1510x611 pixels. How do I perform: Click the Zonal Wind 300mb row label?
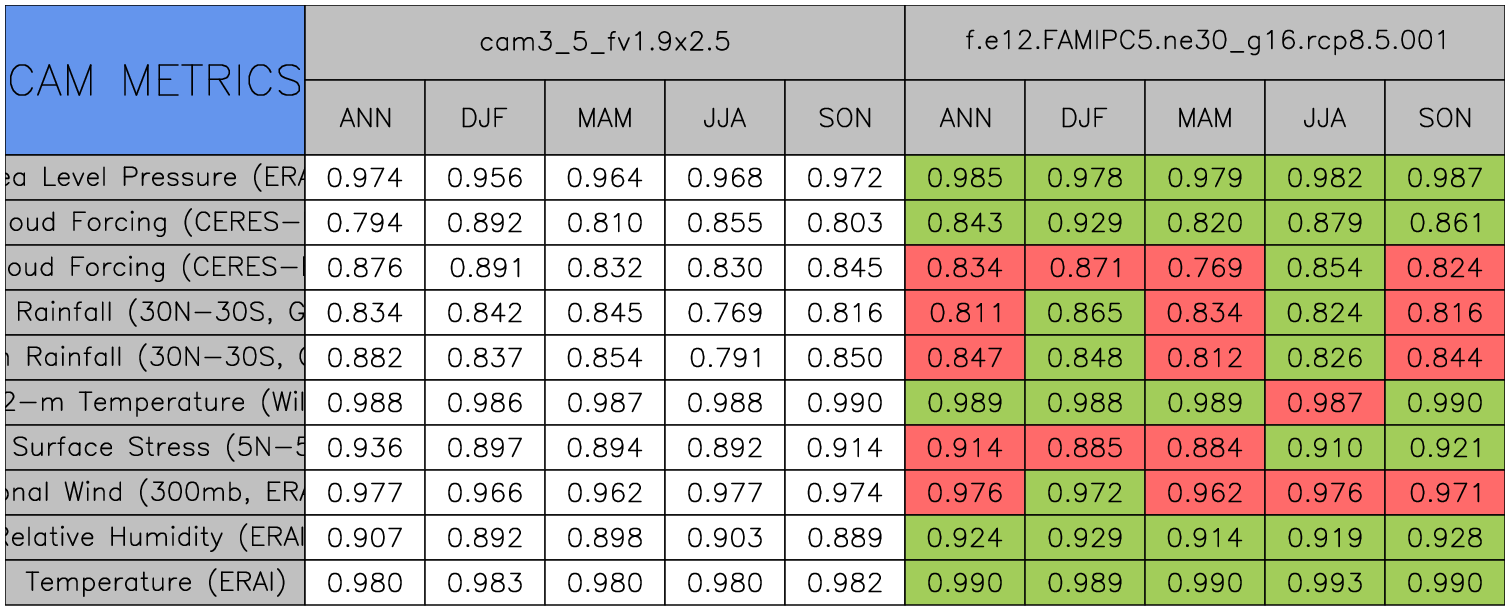(x=154, y=492)
